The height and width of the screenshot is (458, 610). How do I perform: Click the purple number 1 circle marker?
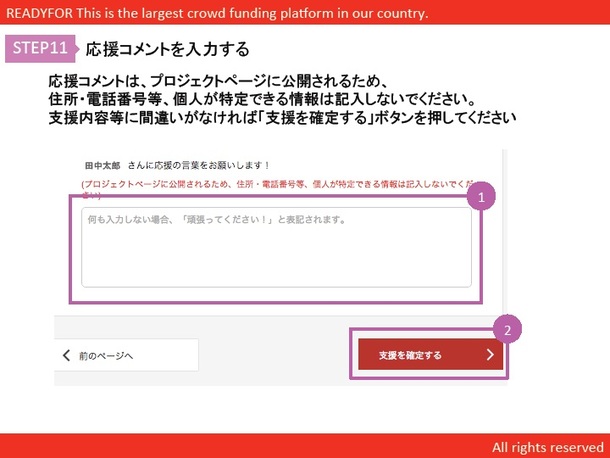click(x=481, y=198)
